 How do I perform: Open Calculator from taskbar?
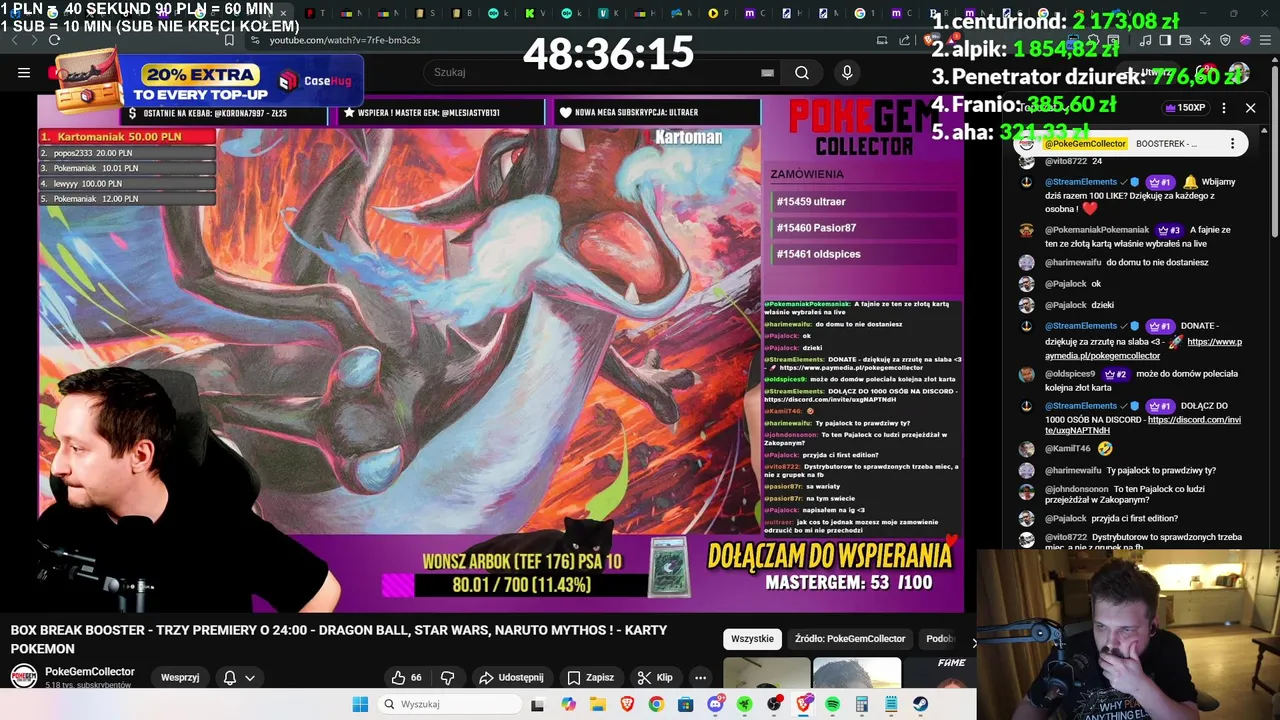tap(862, 704)
